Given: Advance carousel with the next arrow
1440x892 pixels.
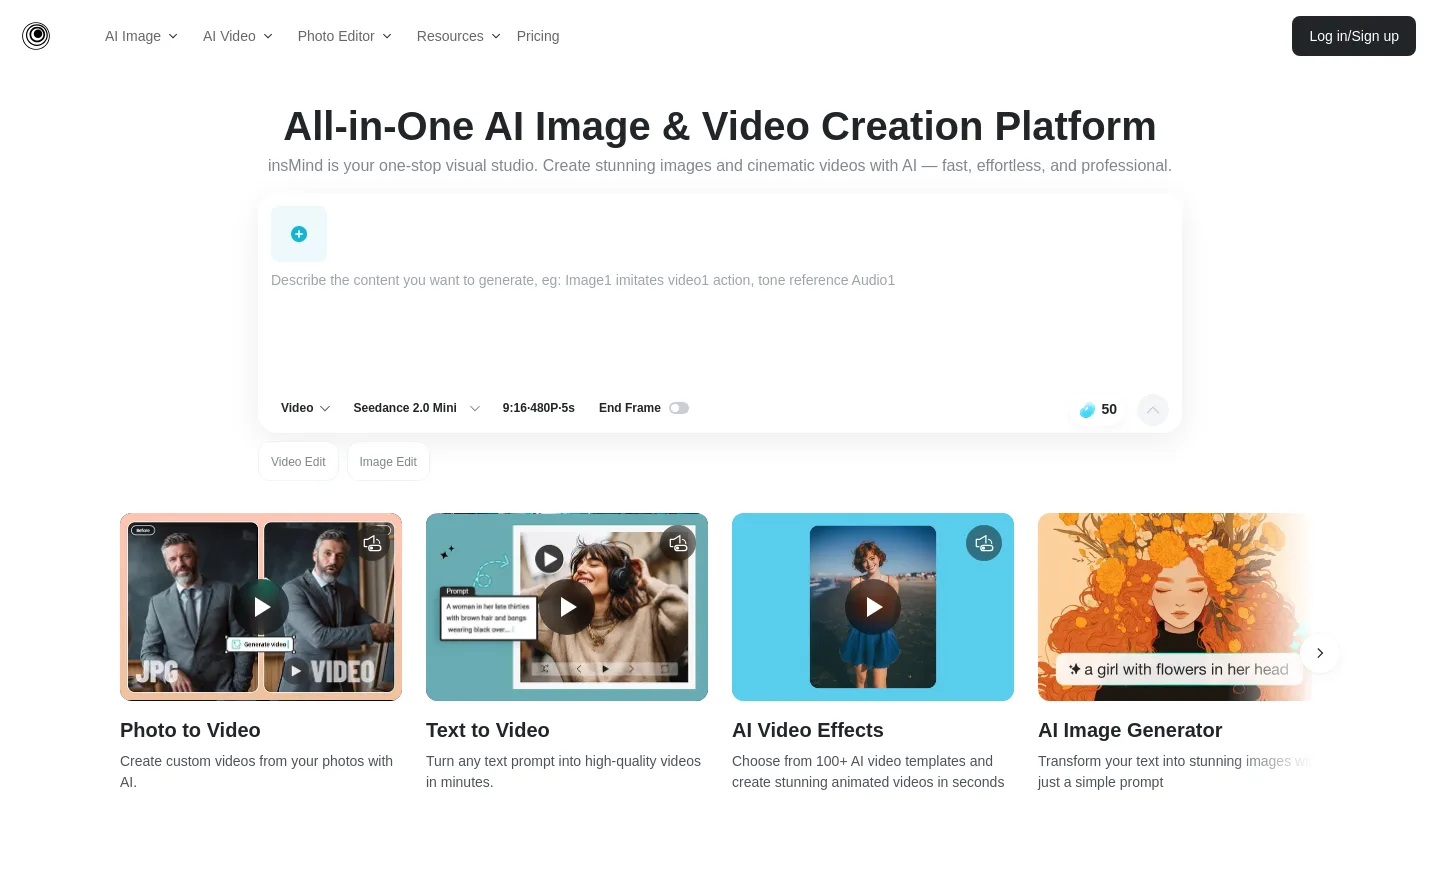Looking at the screenshot, I should point(1320,653).
